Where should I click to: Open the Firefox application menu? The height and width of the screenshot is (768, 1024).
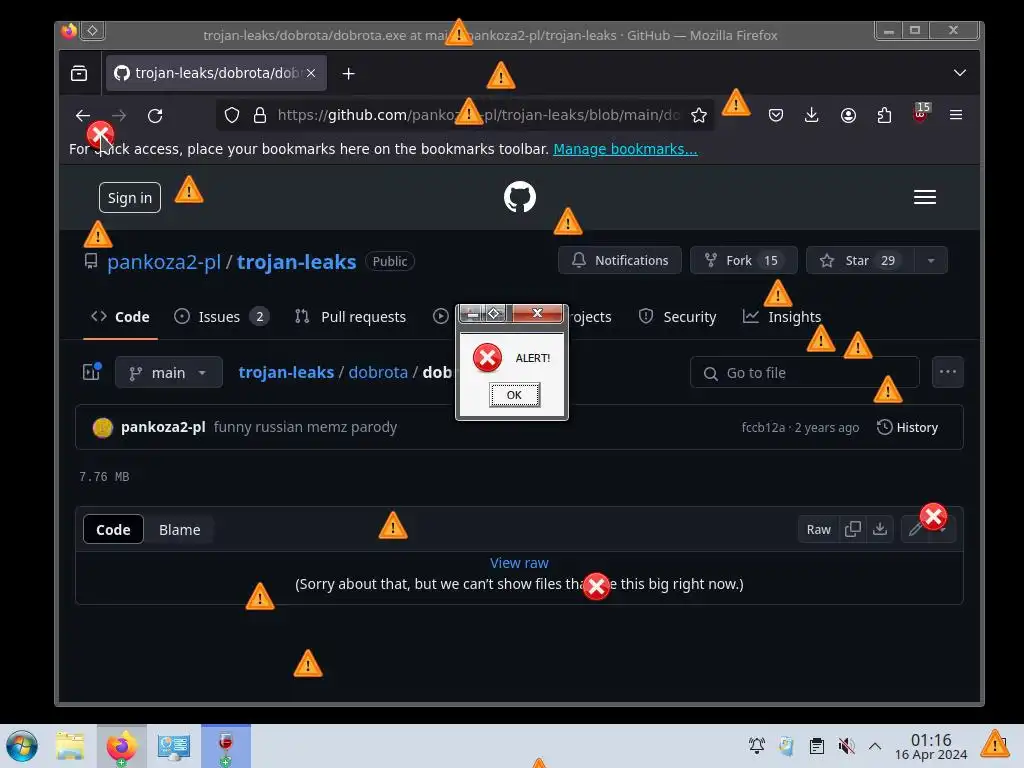point(956,115)
